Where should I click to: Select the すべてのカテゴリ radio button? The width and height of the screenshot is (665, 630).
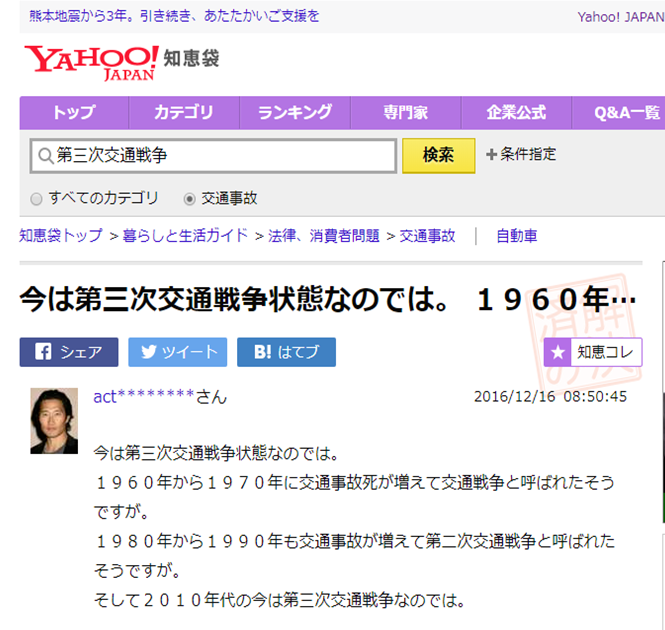pos(36,199)
